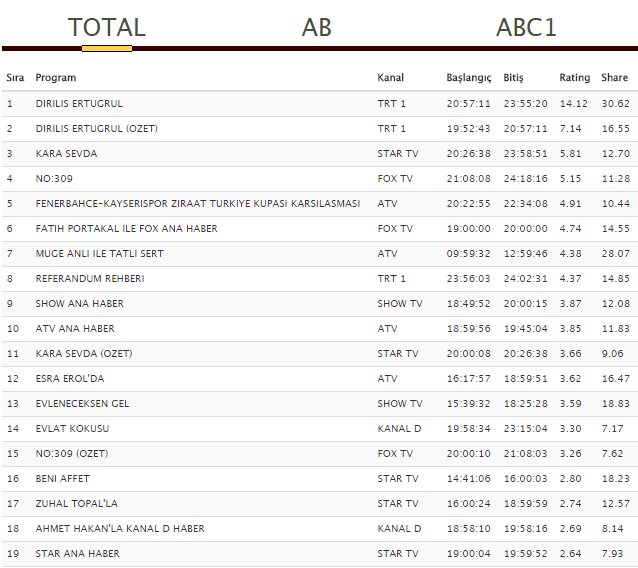Click start time 09:59:32
638x568 pixels.
pyautogui.click(x=469, y=253)
